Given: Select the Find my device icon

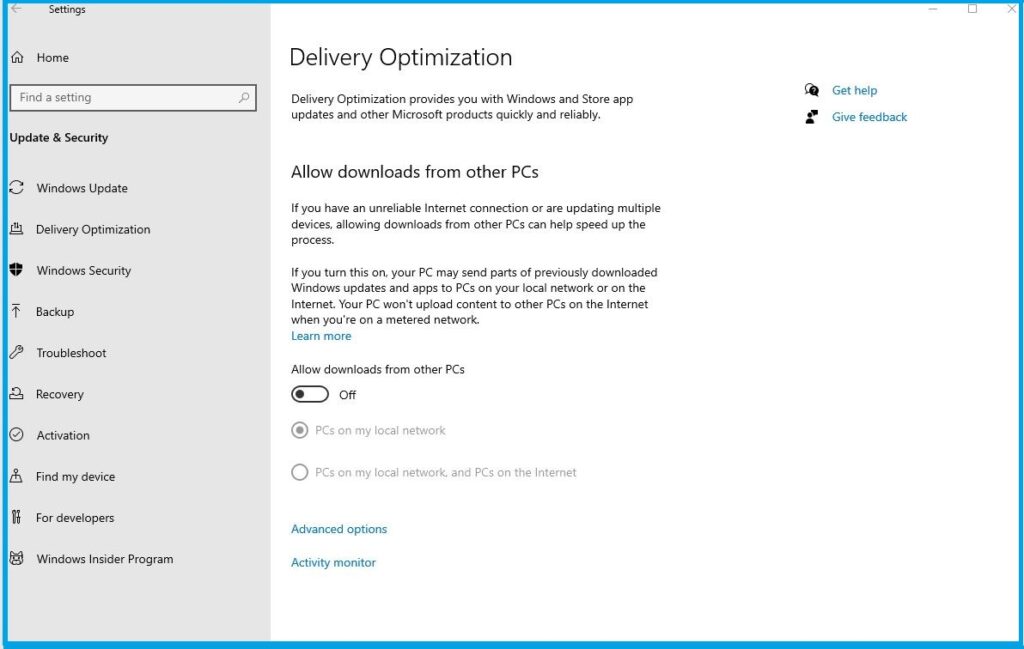Looking at the screenshot, I should pos(15,476).
